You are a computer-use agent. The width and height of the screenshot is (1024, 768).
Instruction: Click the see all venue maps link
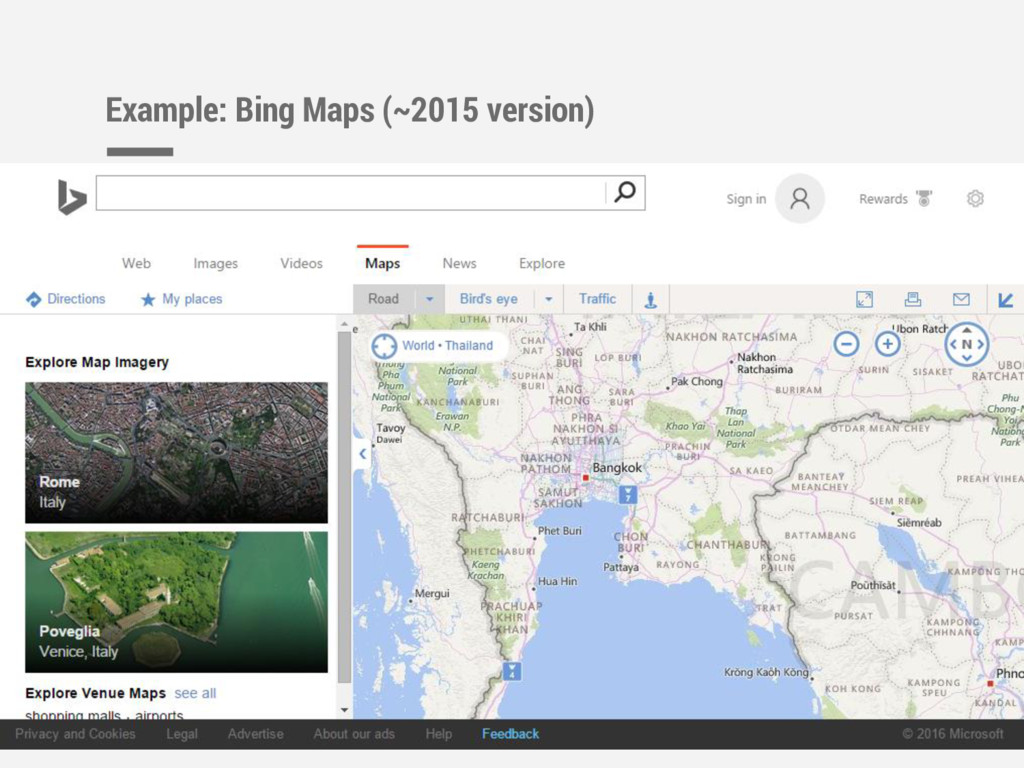tap(195, 693)
